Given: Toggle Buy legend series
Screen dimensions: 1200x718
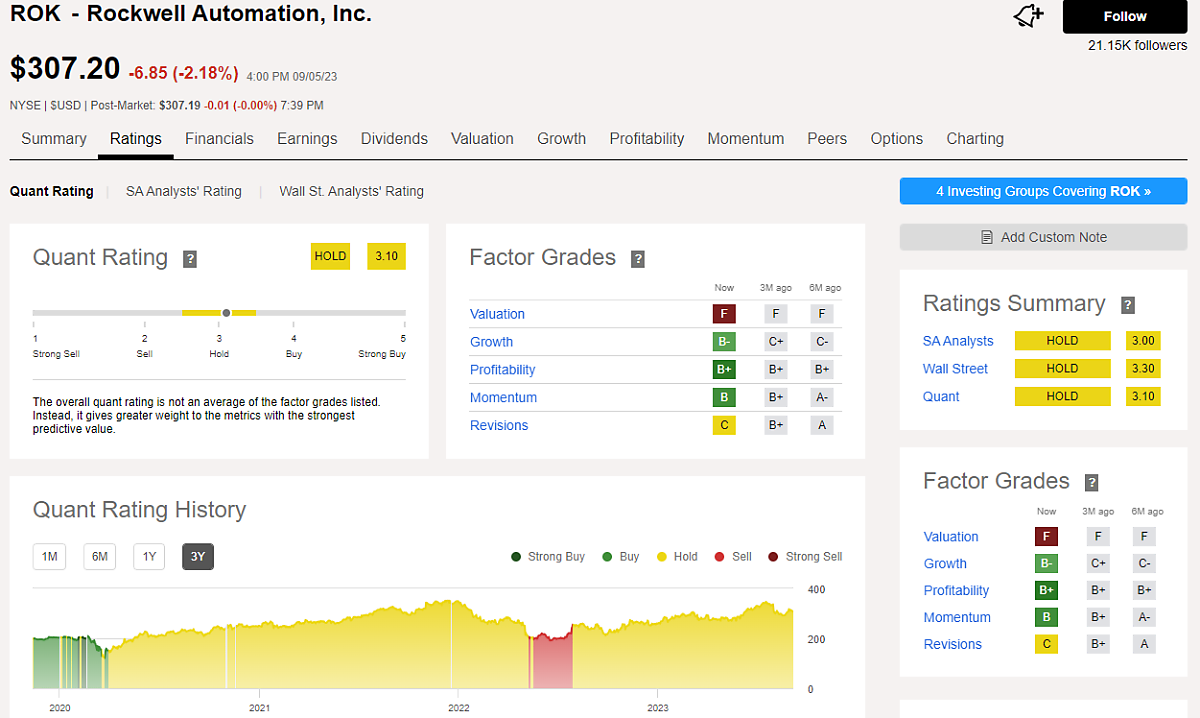Looking at the screenshot, I should pyautogui.click(x=621, y=557).
